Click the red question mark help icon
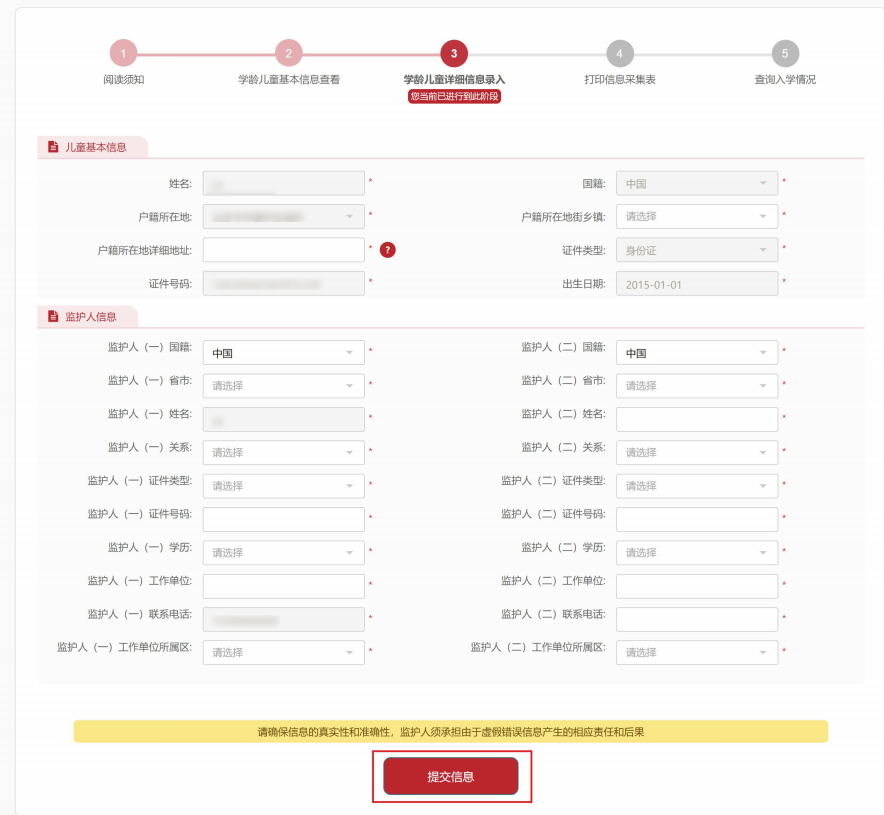Screen dimensions: 884x815 tap(388, 250)
